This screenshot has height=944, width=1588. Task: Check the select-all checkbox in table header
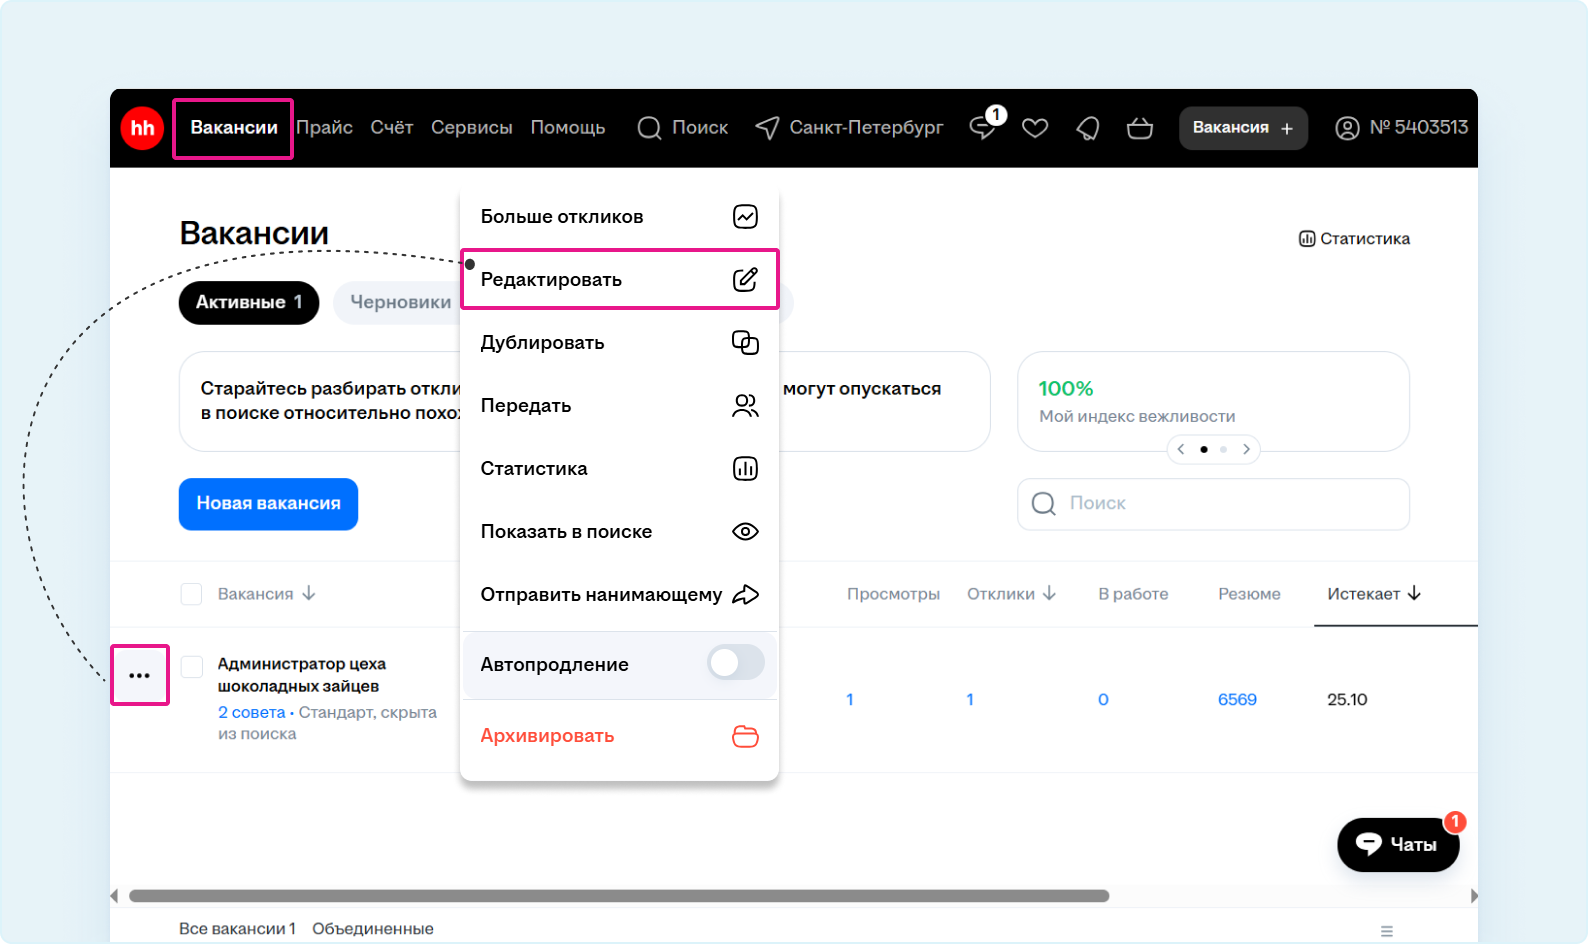[x=191, y=594]
